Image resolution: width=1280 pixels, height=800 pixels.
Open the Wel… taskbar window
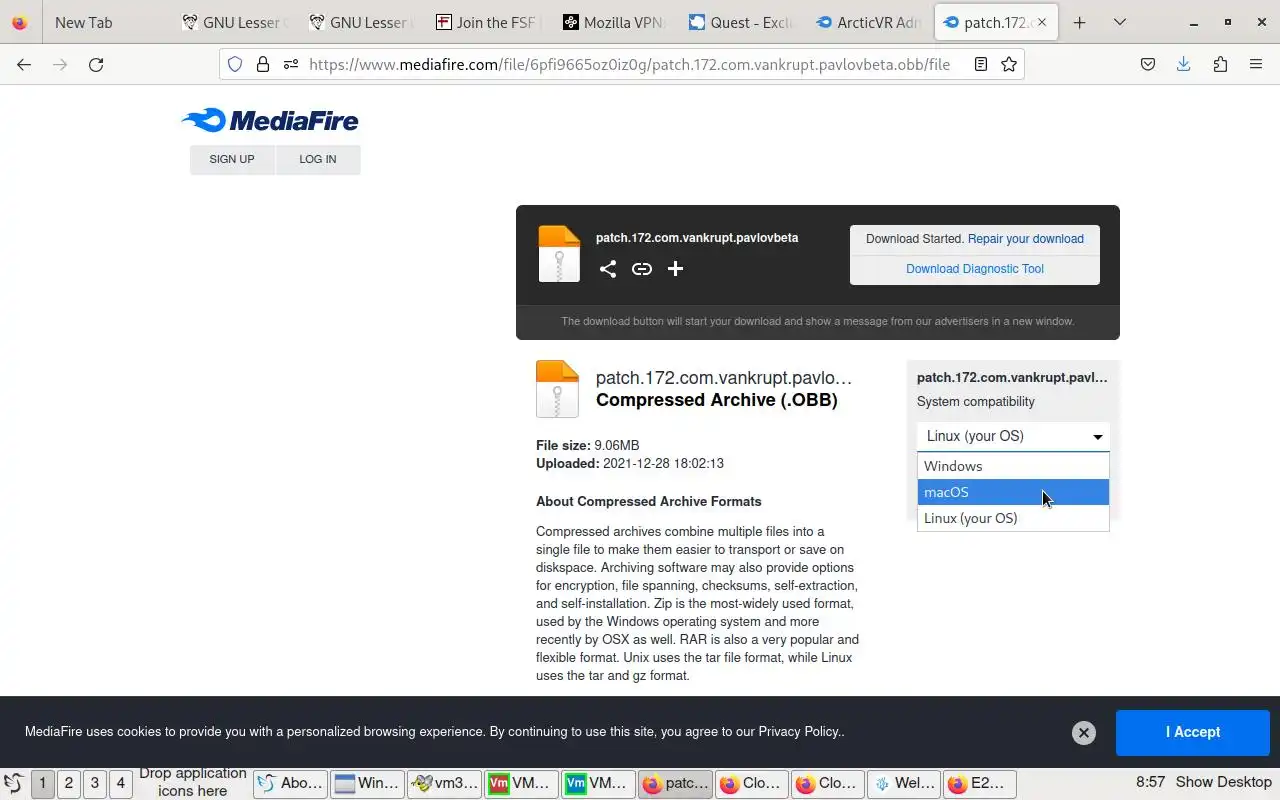[x=903, y=783]
